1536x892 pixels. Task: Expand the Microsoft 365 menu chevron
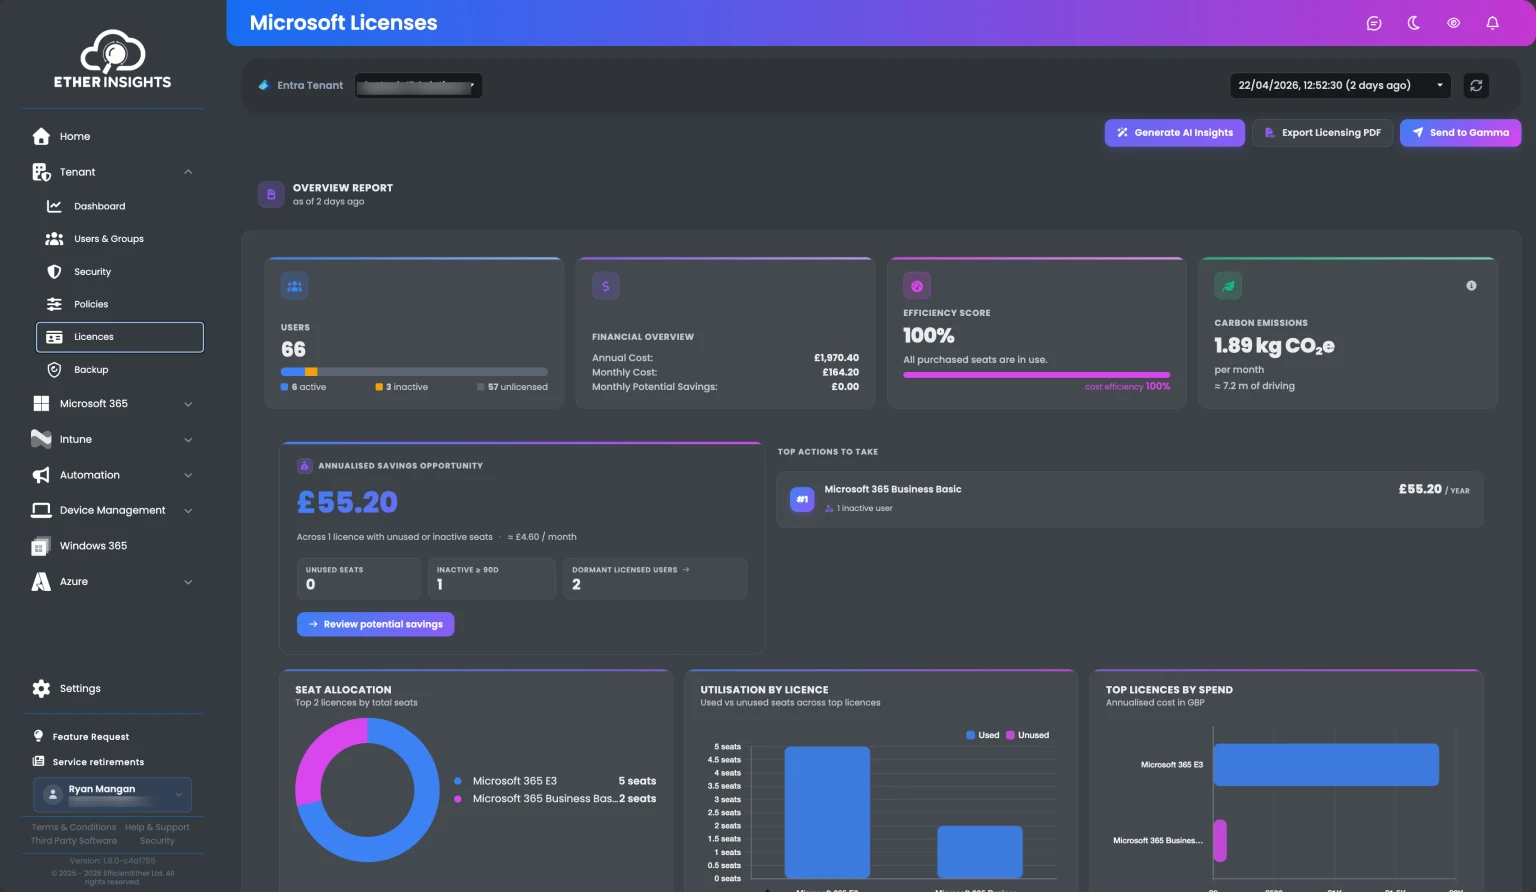[188, 404]
